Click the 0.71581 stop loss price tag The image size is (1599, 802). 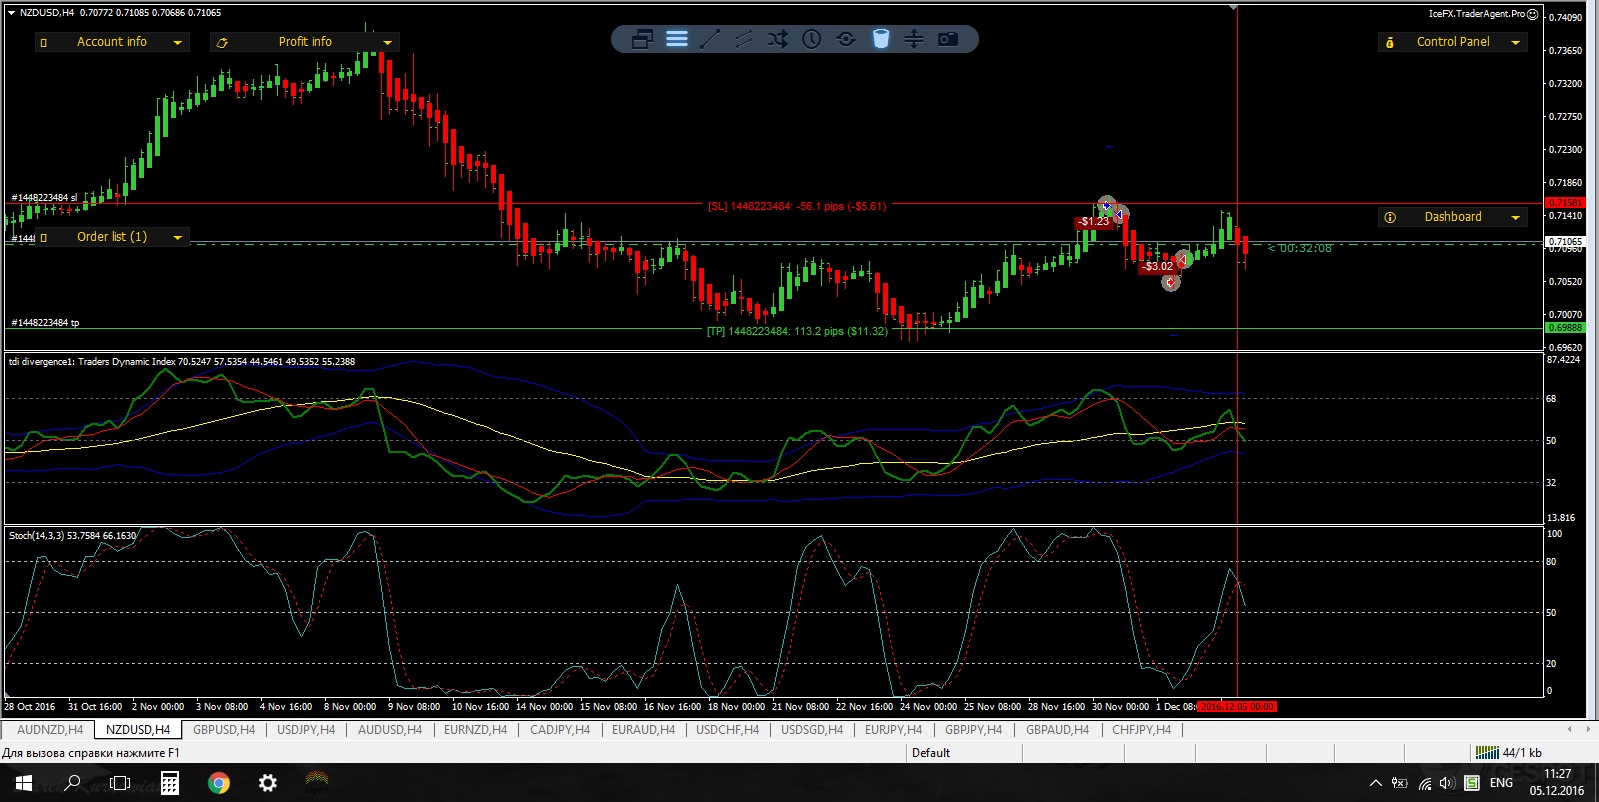point(1565,203)
